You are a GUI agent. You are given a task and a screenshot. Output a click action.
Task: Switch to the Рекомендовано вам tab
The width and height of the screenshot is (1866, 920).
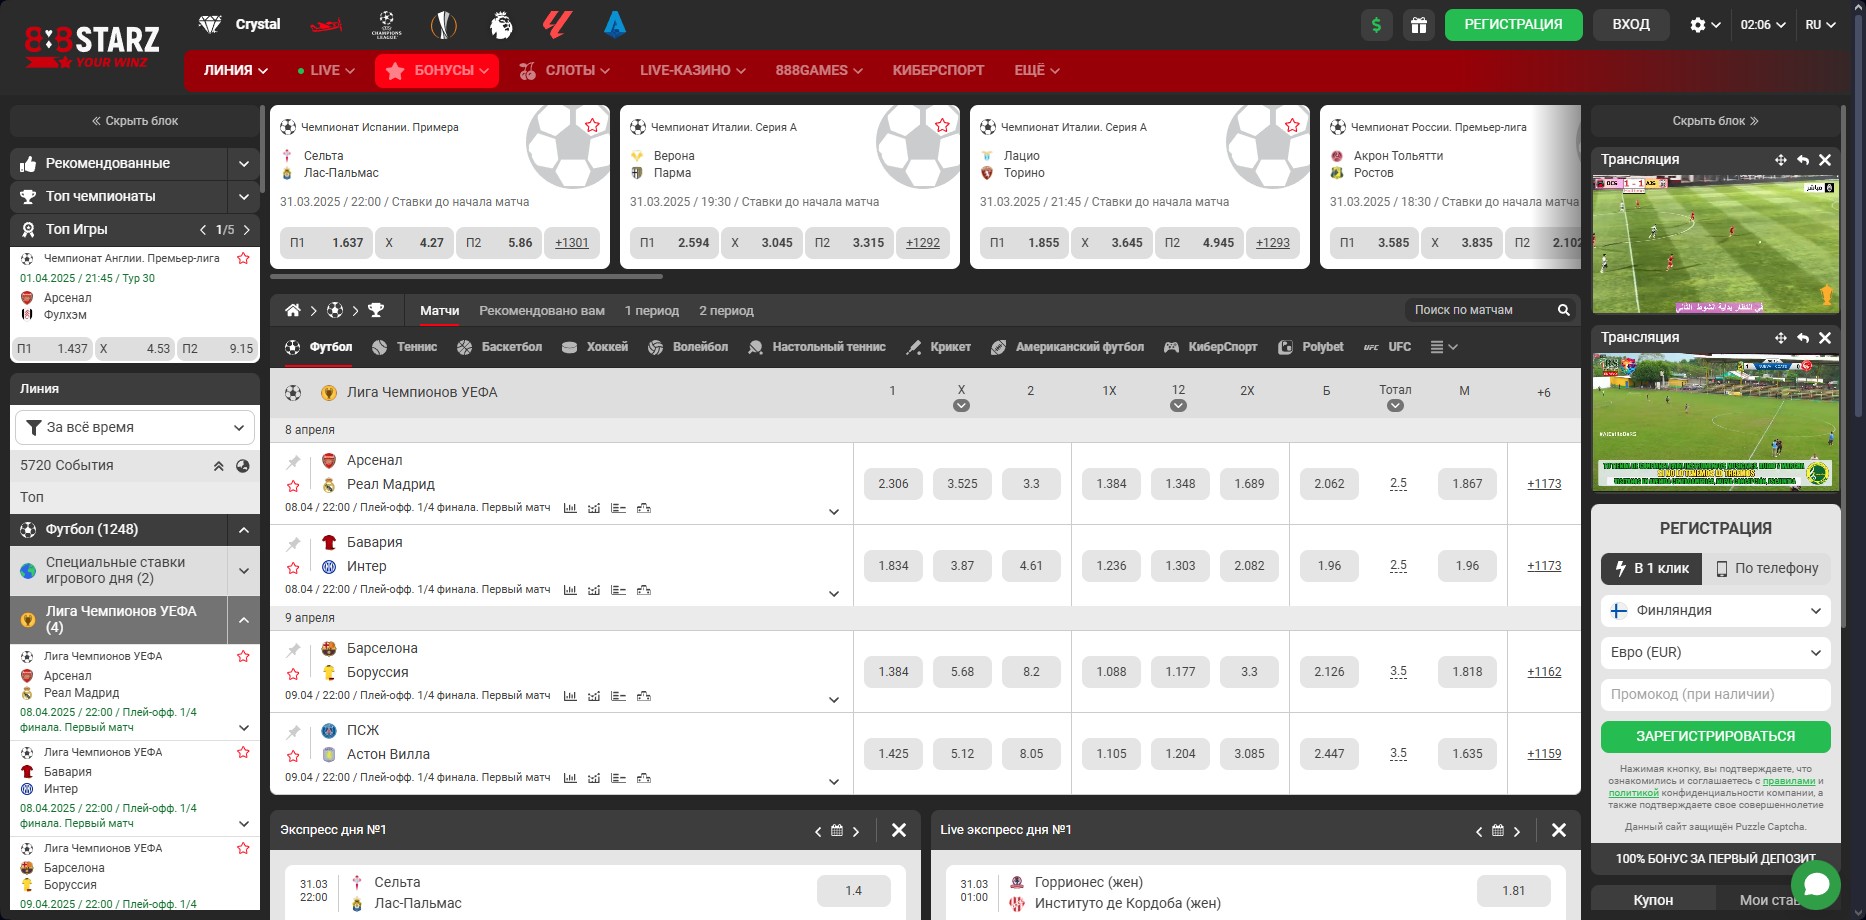coord(542,311)
